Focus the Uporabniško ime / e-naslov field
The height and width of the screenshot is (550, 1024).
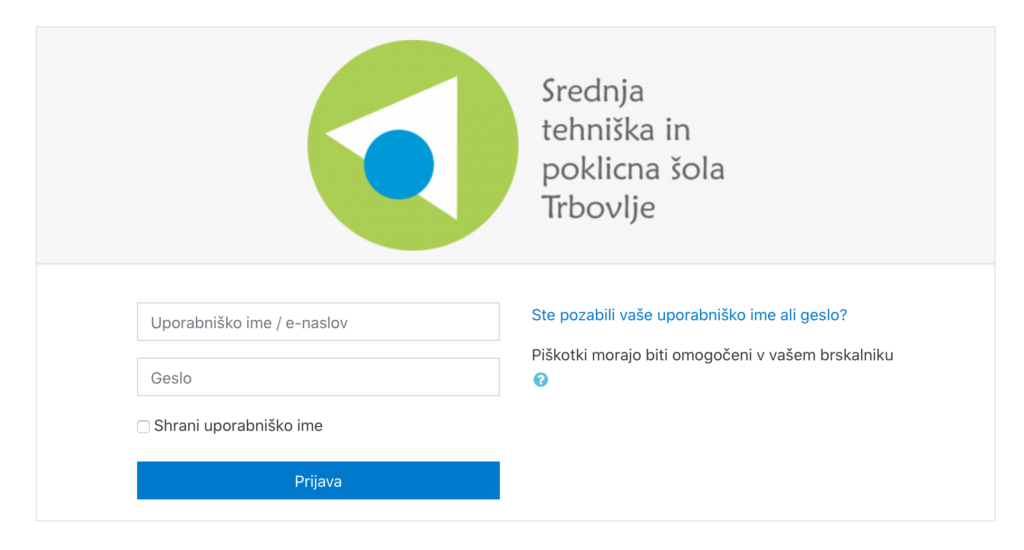click(318, 321)
